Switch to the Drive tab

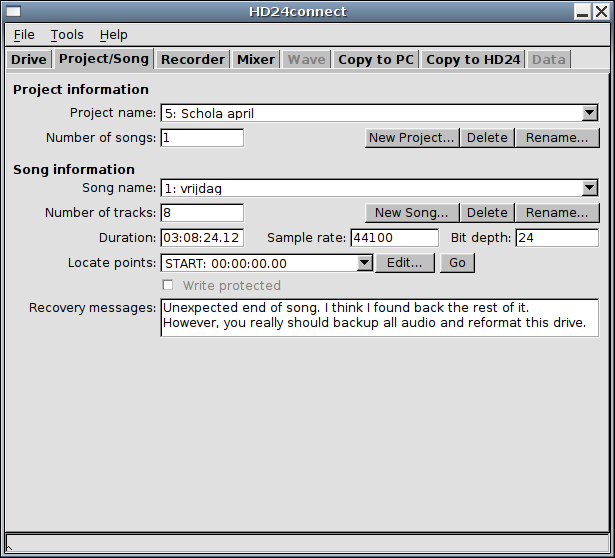(29, 59)
